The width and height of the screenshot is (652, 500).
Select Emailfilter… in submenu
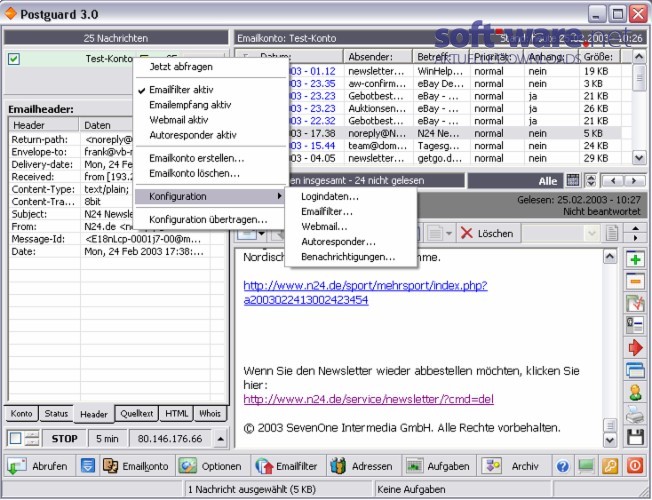point(351,211)
